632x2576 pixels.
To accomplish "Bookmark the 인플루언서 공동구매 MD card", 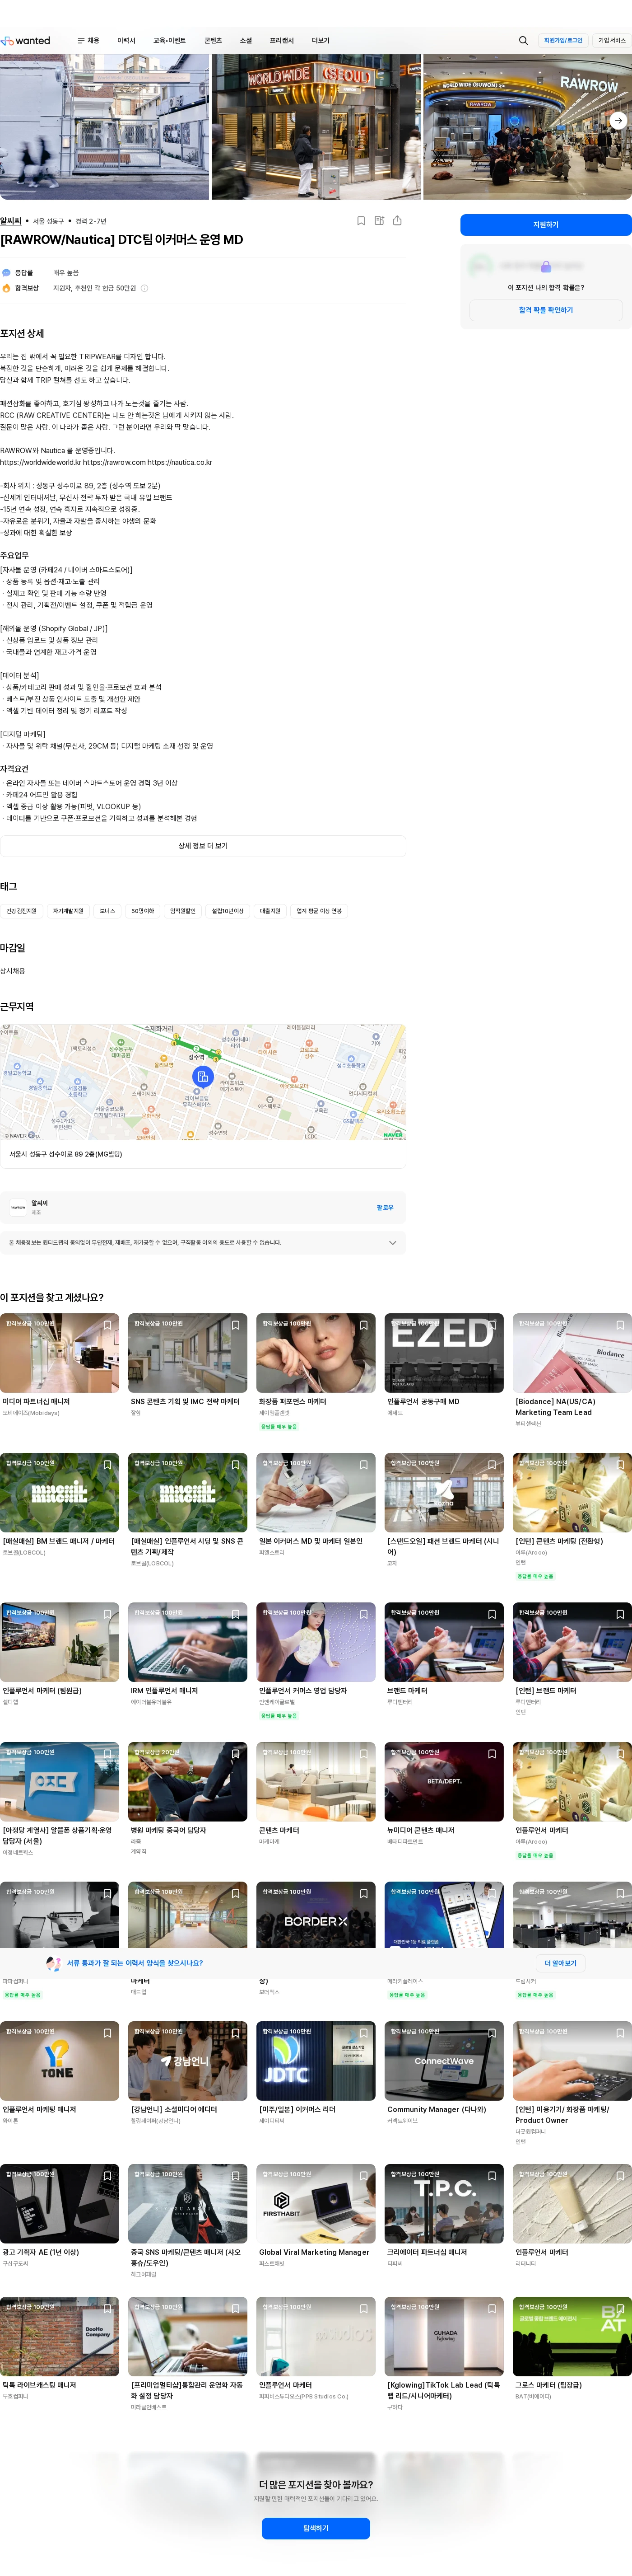I will pyautogui.click(x=491, y=1325).
